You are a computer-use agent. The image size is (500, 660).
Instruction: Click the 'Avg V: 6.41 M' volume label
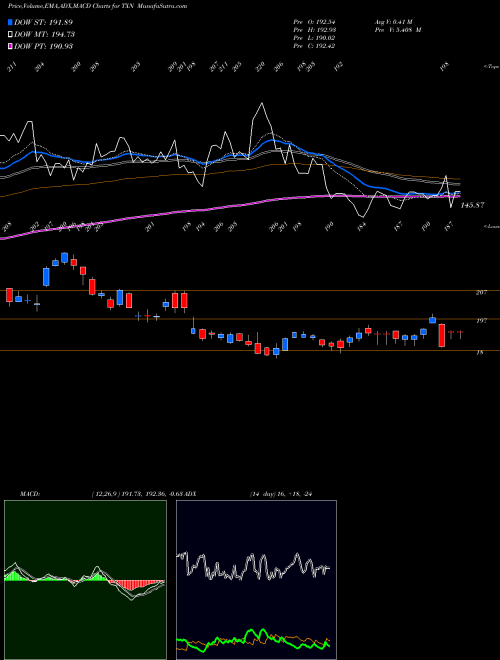(394, 22)
